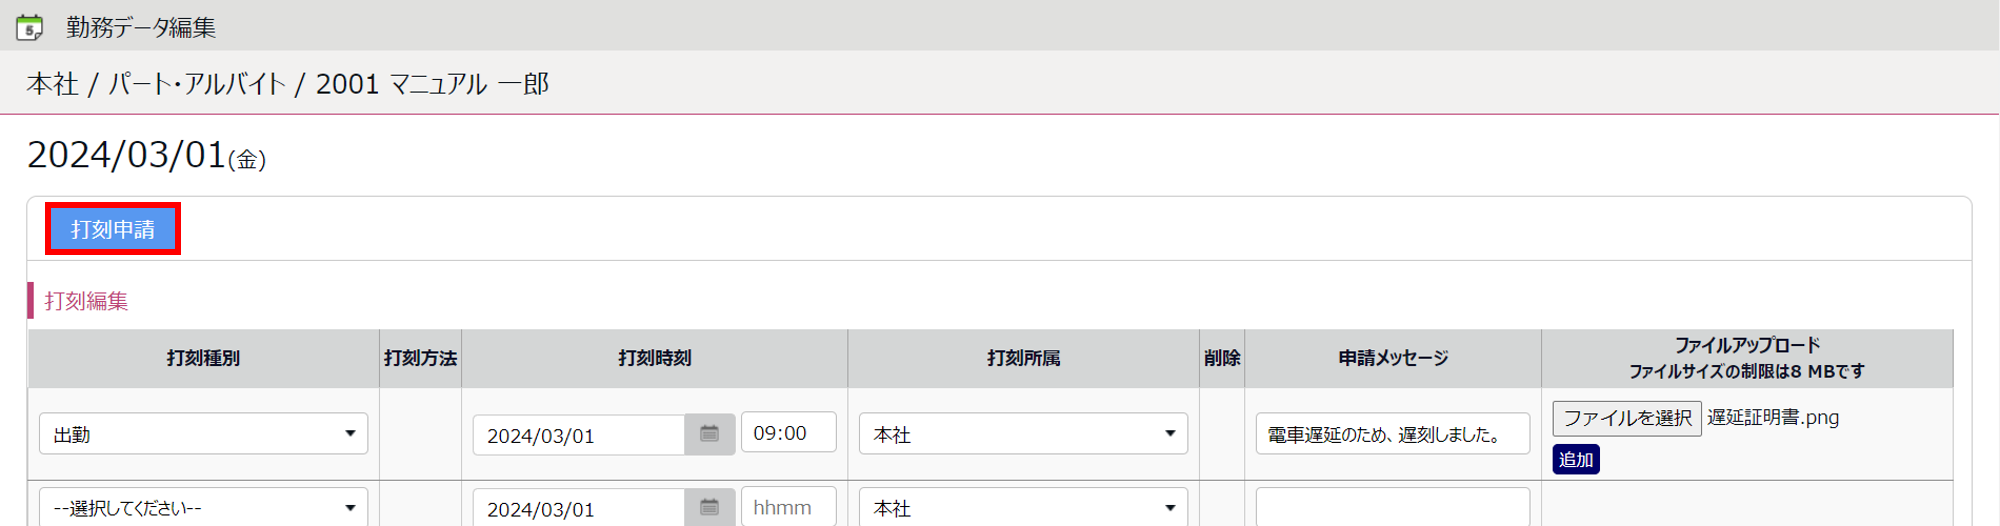Expand the --選択してください-- punch type dropdown
Image resolution: width=2000 pixels, height=526 pixels.
coord(203,507)
